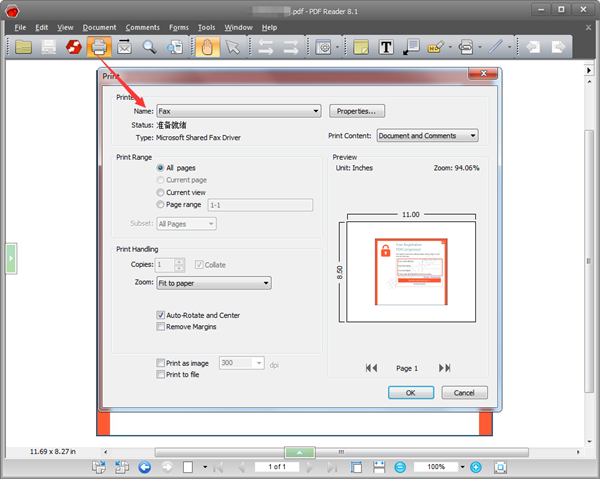Click the Fit width icon in bottom bar
The width and height of the screenshot is (600, 479).
379,467
